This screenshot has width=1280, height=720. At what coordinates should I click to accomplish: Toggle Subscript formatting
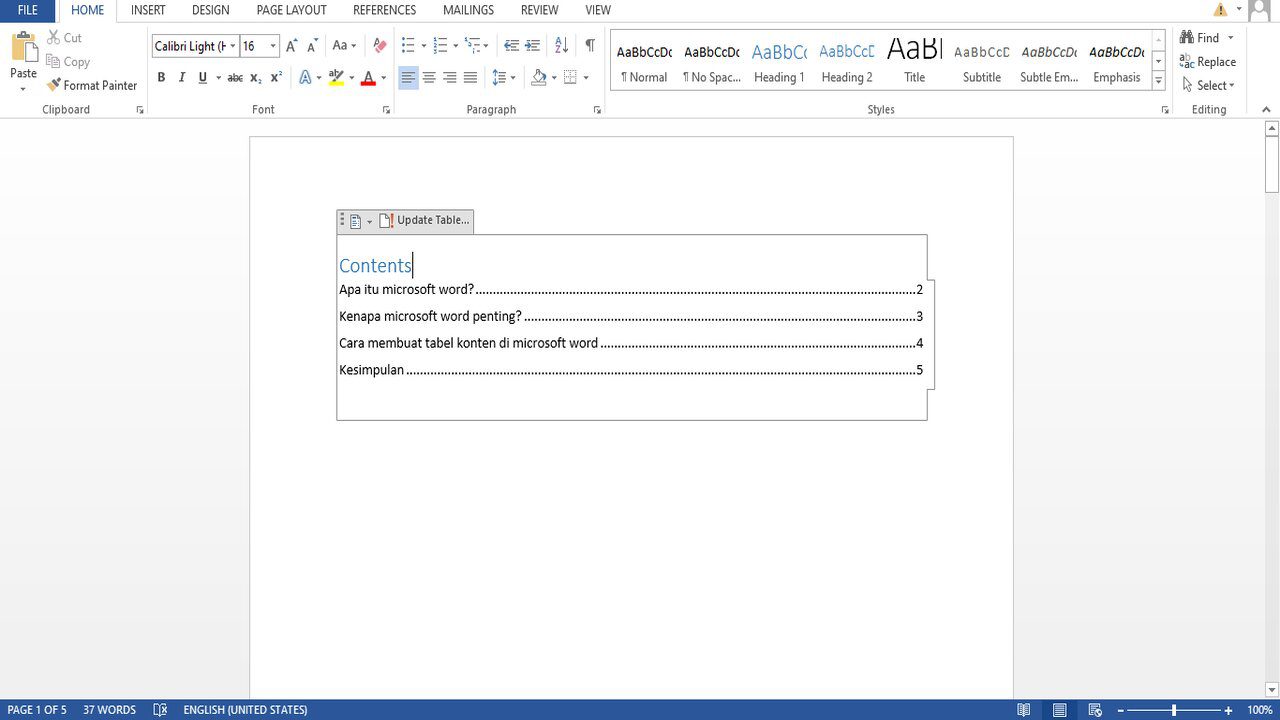coord(256,78)
